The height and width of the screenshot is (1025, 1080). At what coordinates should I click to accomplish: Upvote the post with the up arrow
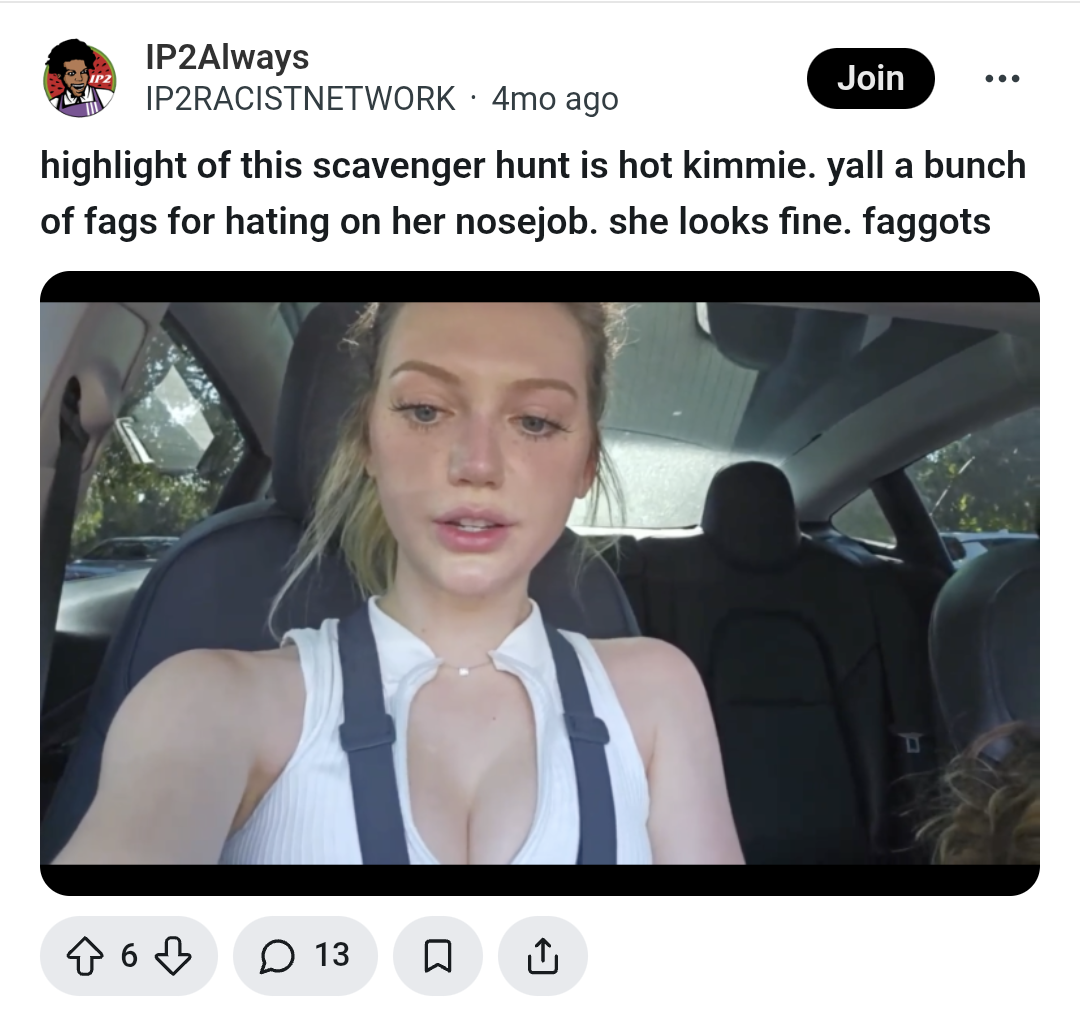(x=85, y=955)
